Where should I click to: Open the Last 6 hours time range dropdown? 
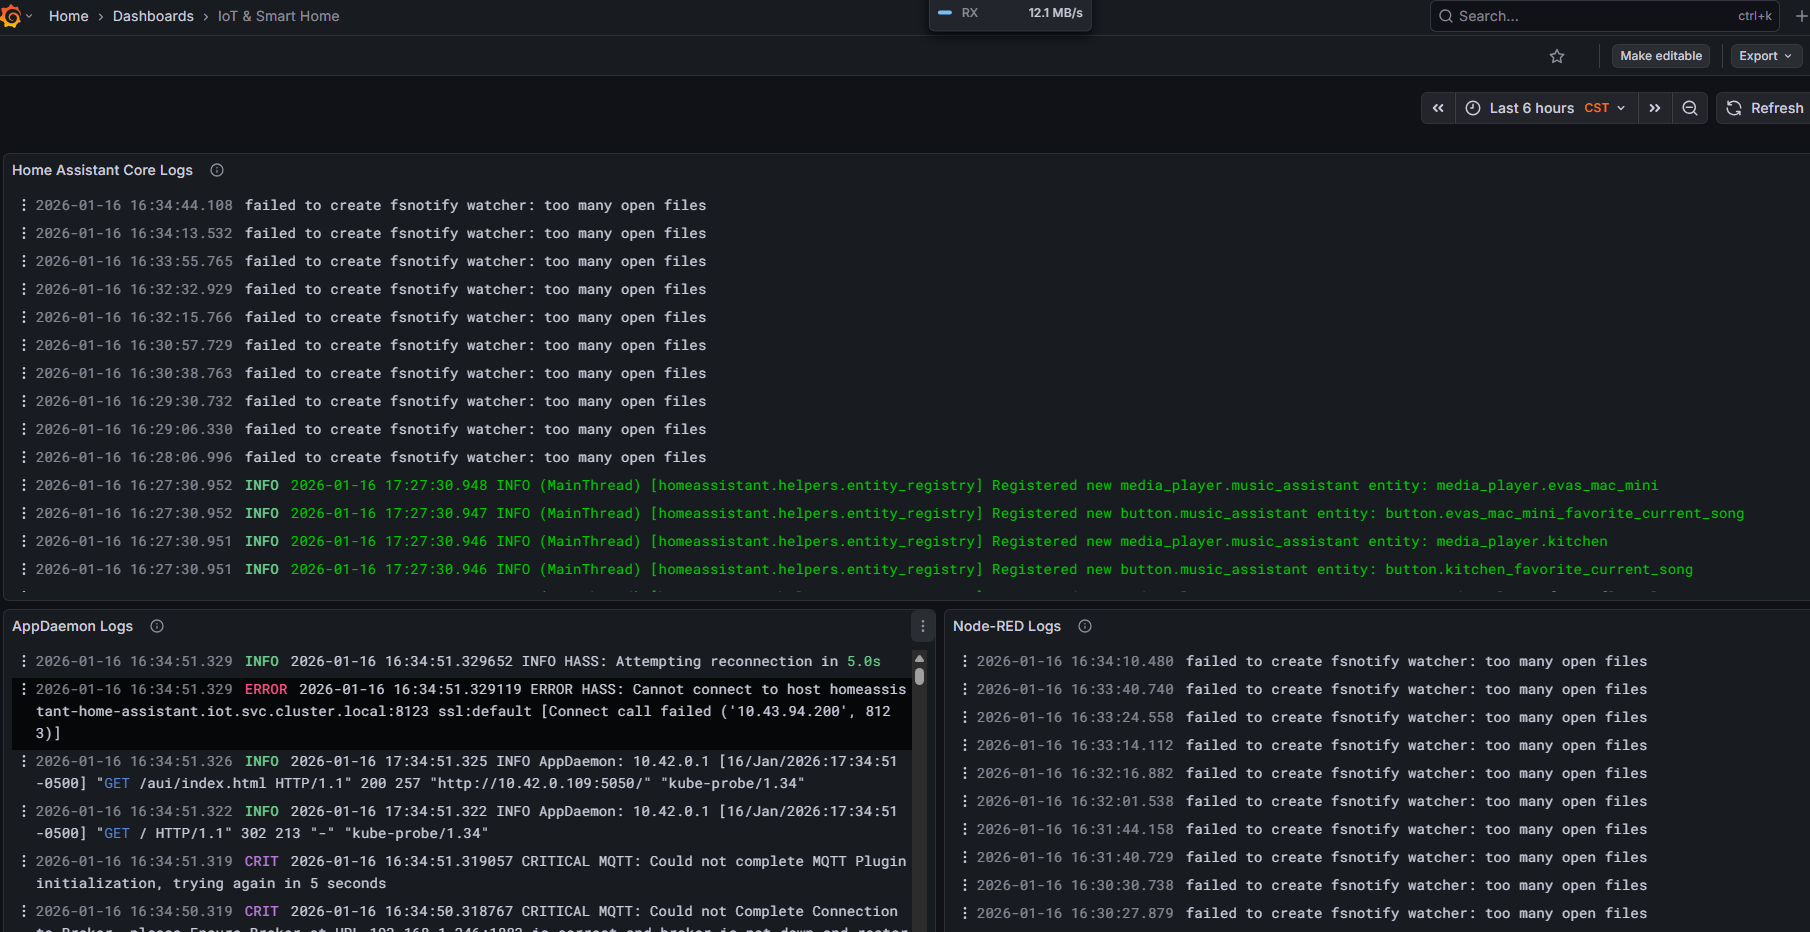(x=1545, y=107)
